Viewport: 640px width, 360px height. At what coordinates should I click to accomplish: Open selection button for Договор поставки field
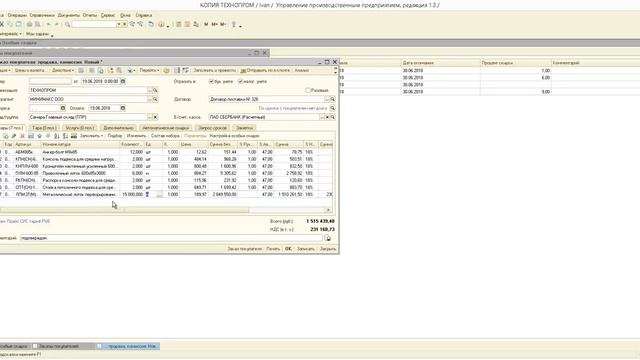tap(327, 99)
